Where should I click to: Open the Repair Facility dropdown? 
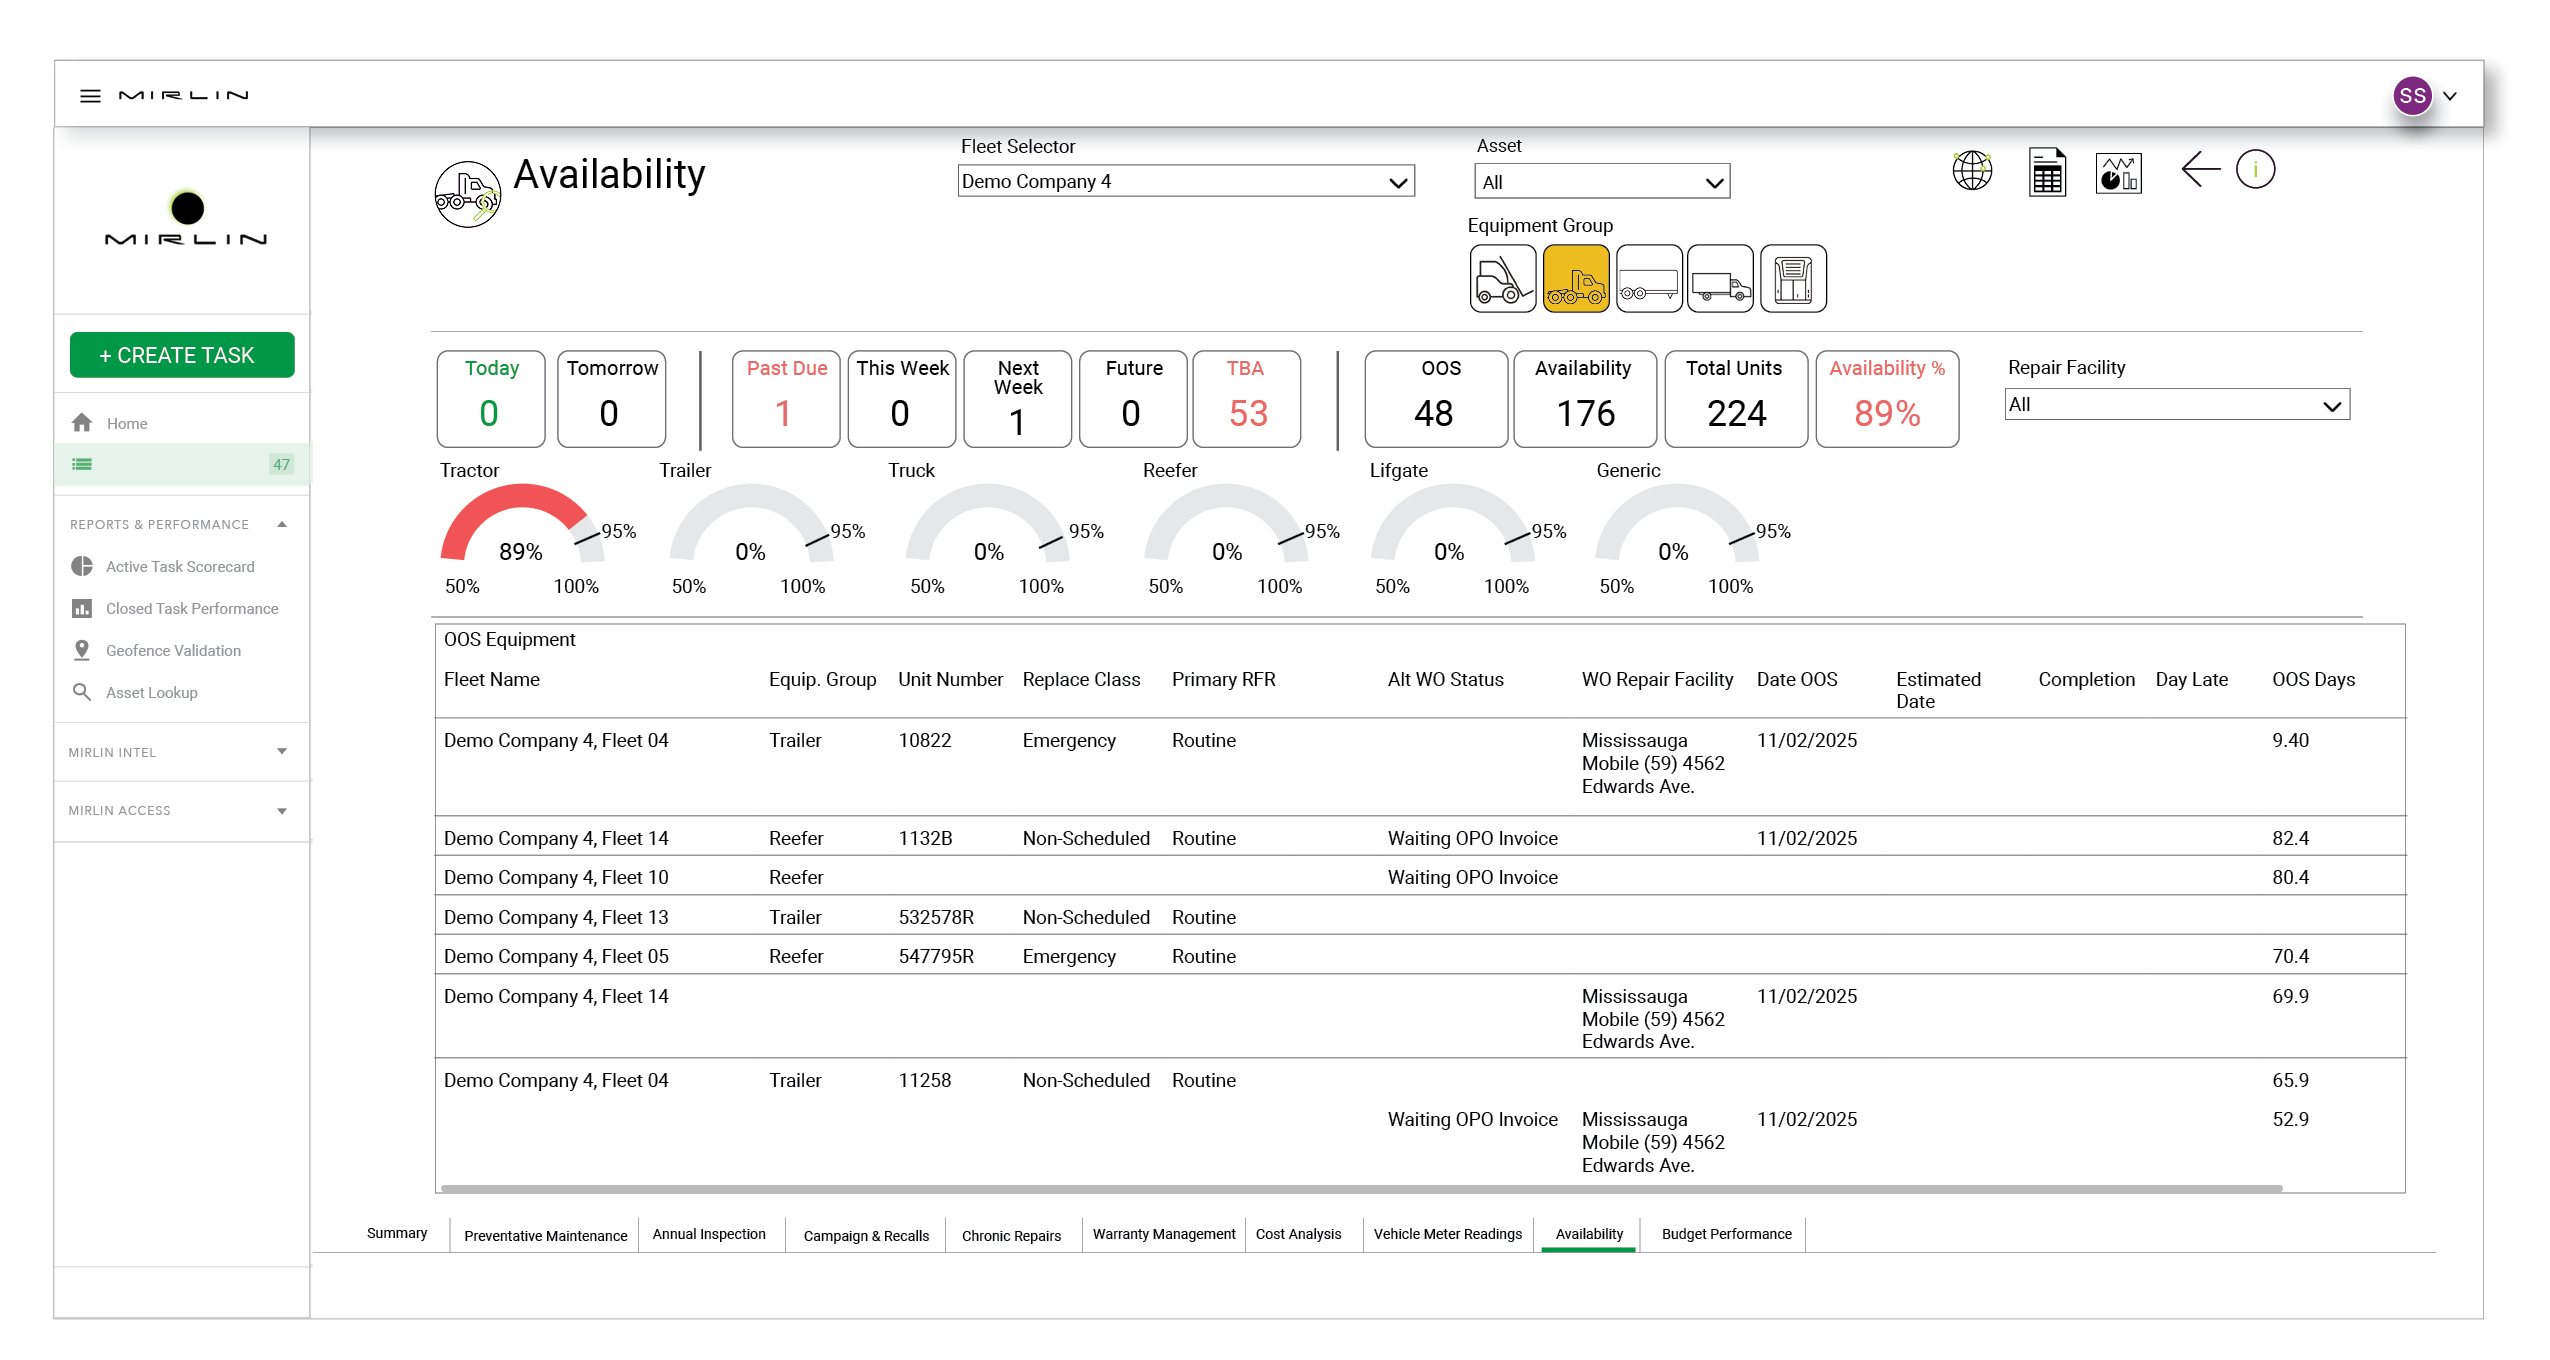point(2176,405)
